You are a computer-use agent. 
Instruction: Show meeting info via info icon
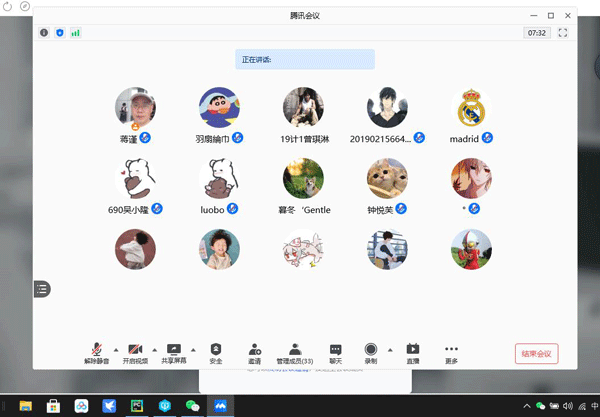tap(43, 33)
